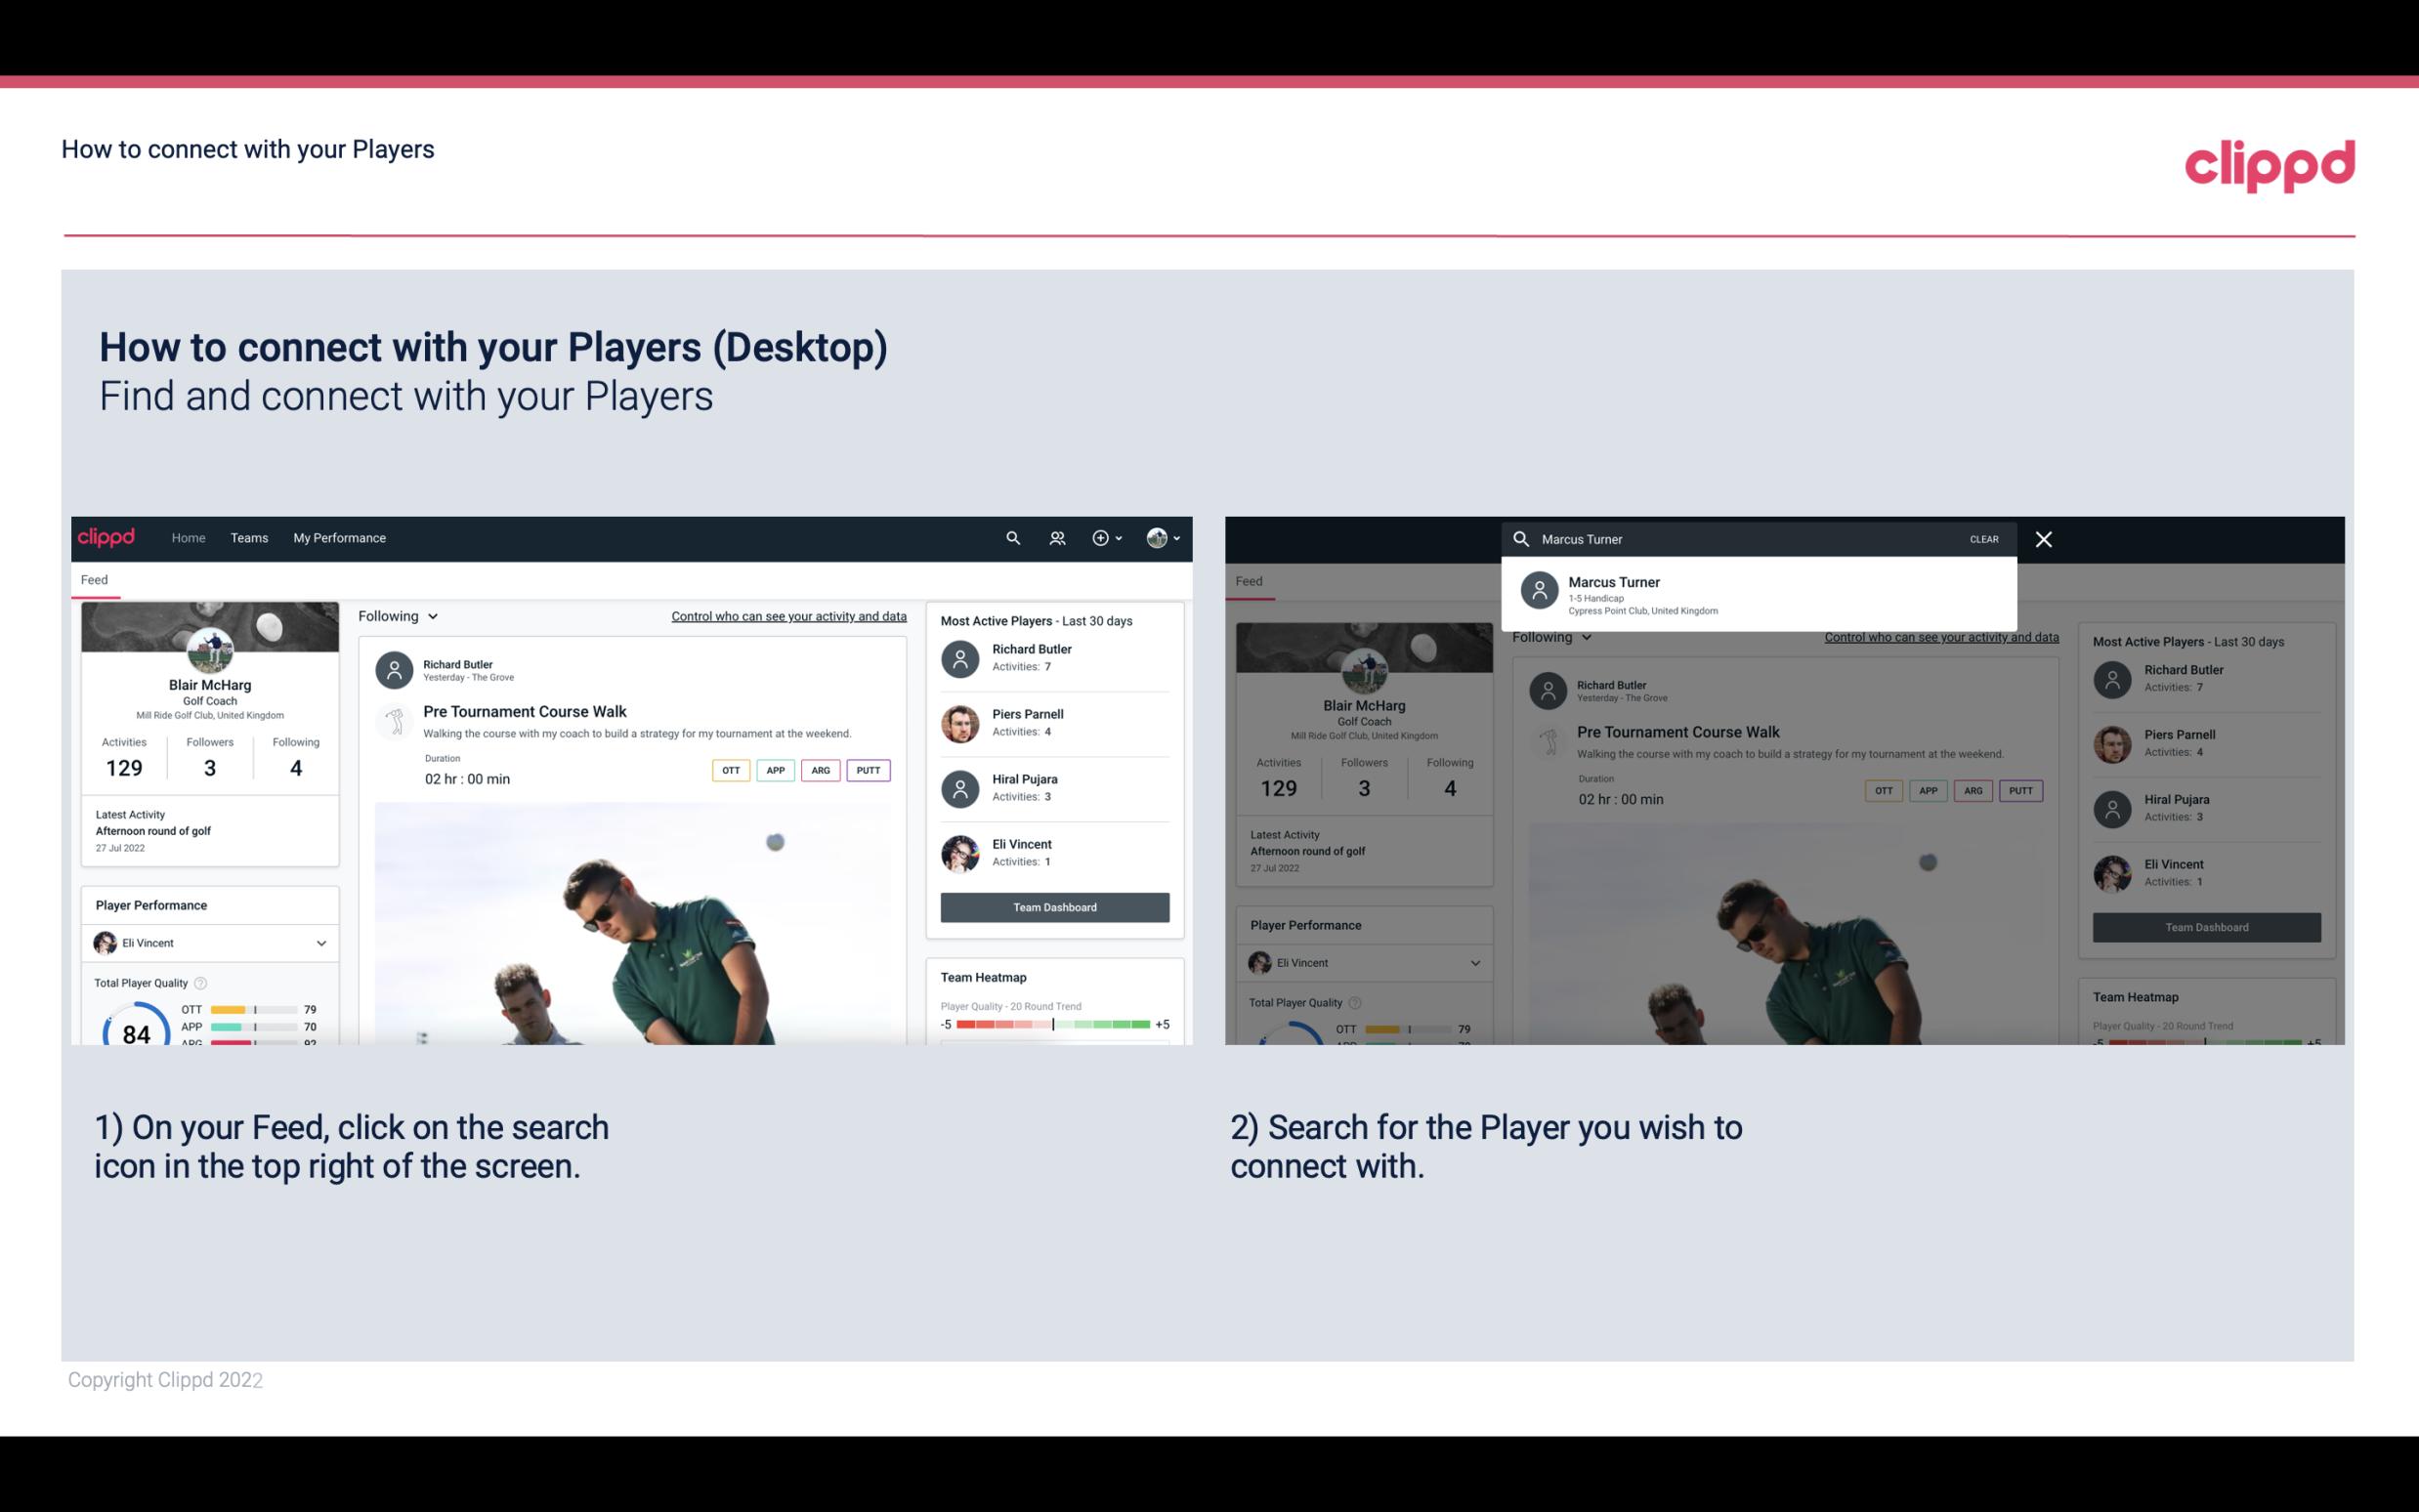Click the PUTT performance category icon
Image resolution: width=2419 pixels, height=1512 pixels.
[866, 770]
